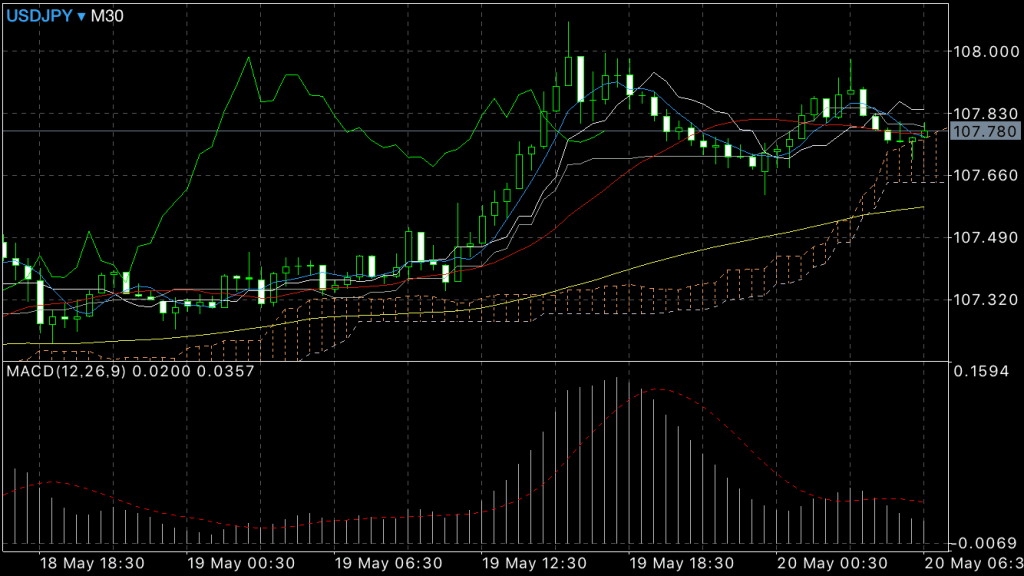Viewport: 1024px width, 576px height.
Task: Click the 18 May 18:30 time label
Action: click(x=92, y=563)
